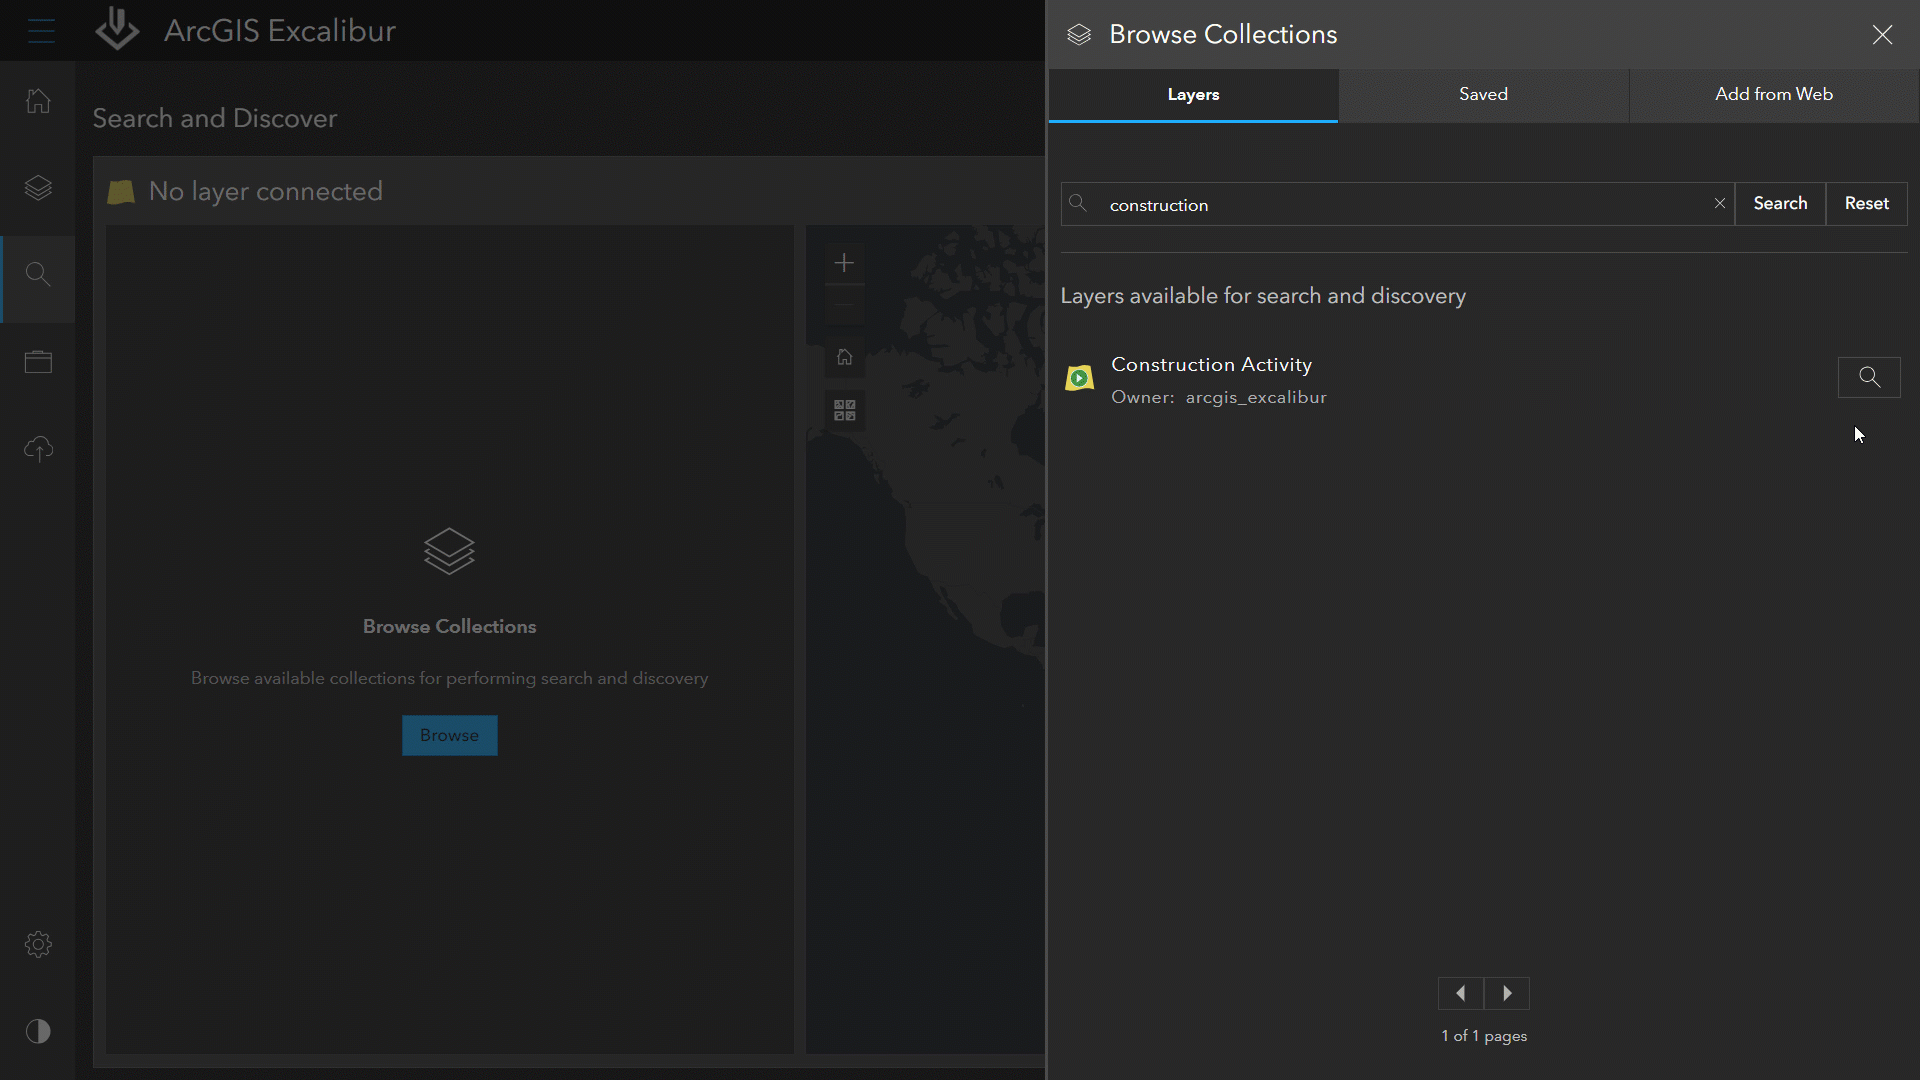Toggle the contrast/display icon at bottom
This screenshot has height=1080, width=1920.
(37, 1031)
